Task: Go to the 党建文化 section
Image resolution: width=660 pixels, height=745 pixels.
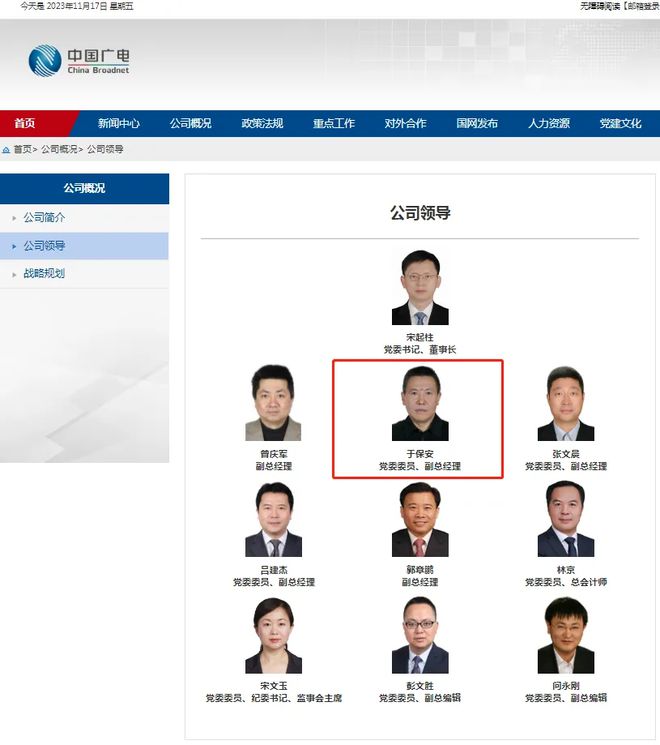Action: click(x=621, y=124)
